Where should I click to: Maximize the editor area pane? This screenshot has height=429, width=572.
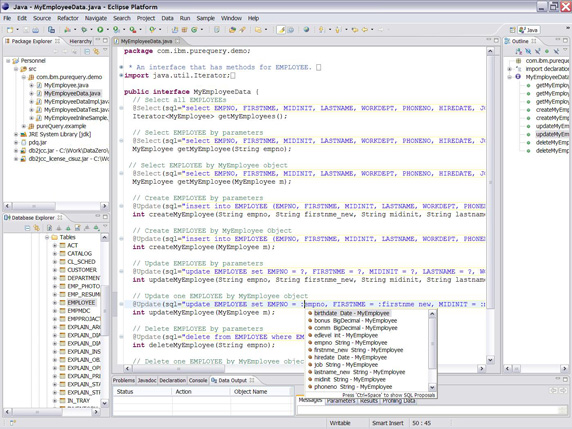496,40
